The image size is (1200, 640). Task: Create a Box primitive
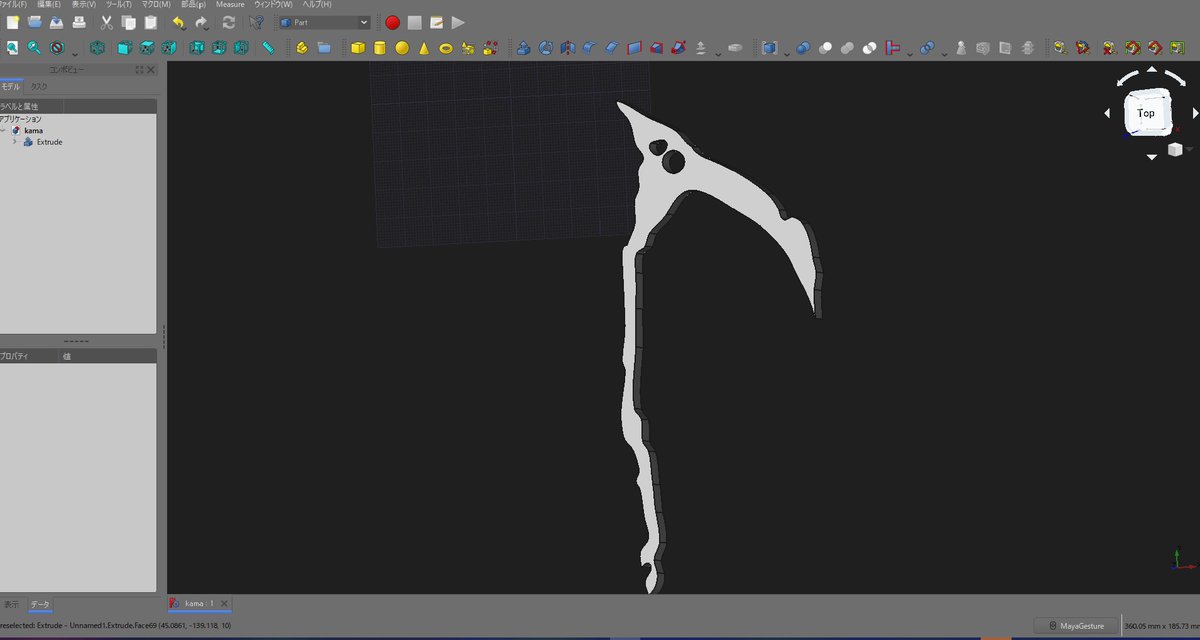coord(358,47)
